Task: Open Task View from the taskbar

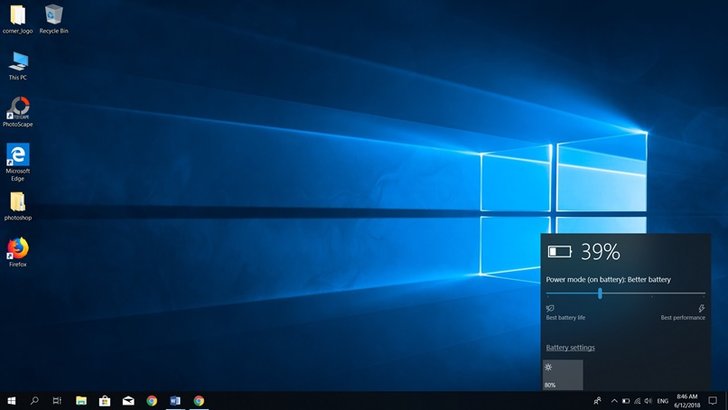Action: coord(57,401)
